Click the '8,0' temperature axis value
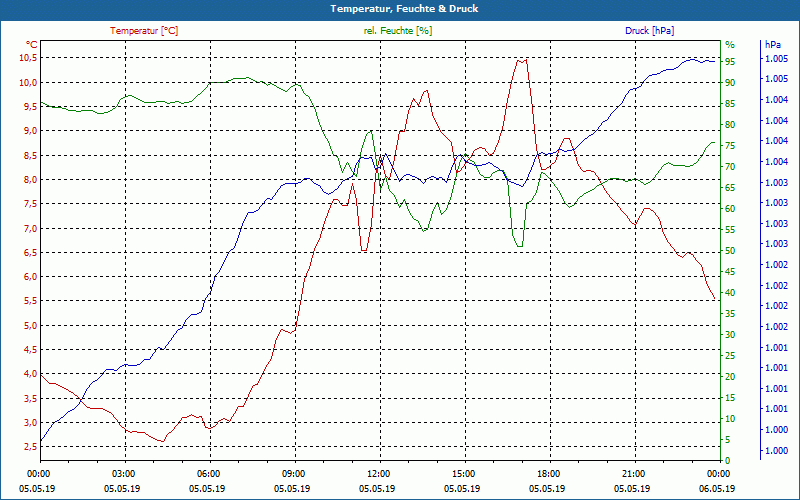 point(30,180)
